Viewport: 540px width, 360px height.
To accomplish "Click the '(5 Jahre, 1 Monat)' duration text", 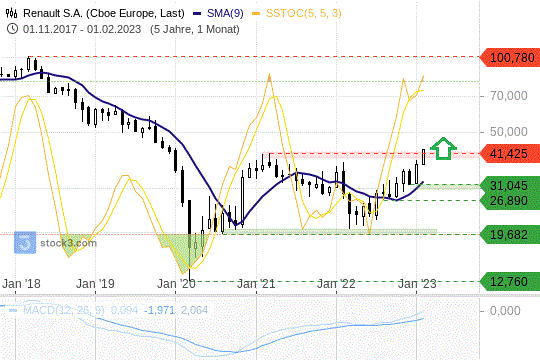I will pos(195,29).
